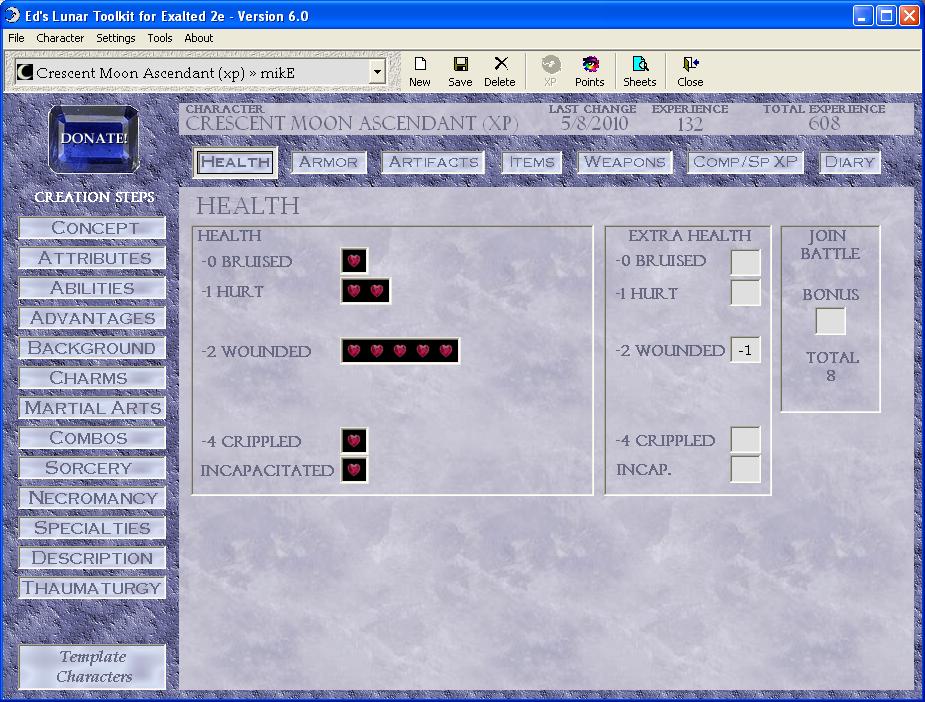925x702 pixels.
Task: Click the experience value 132
Action: click(x=690, y=124)
